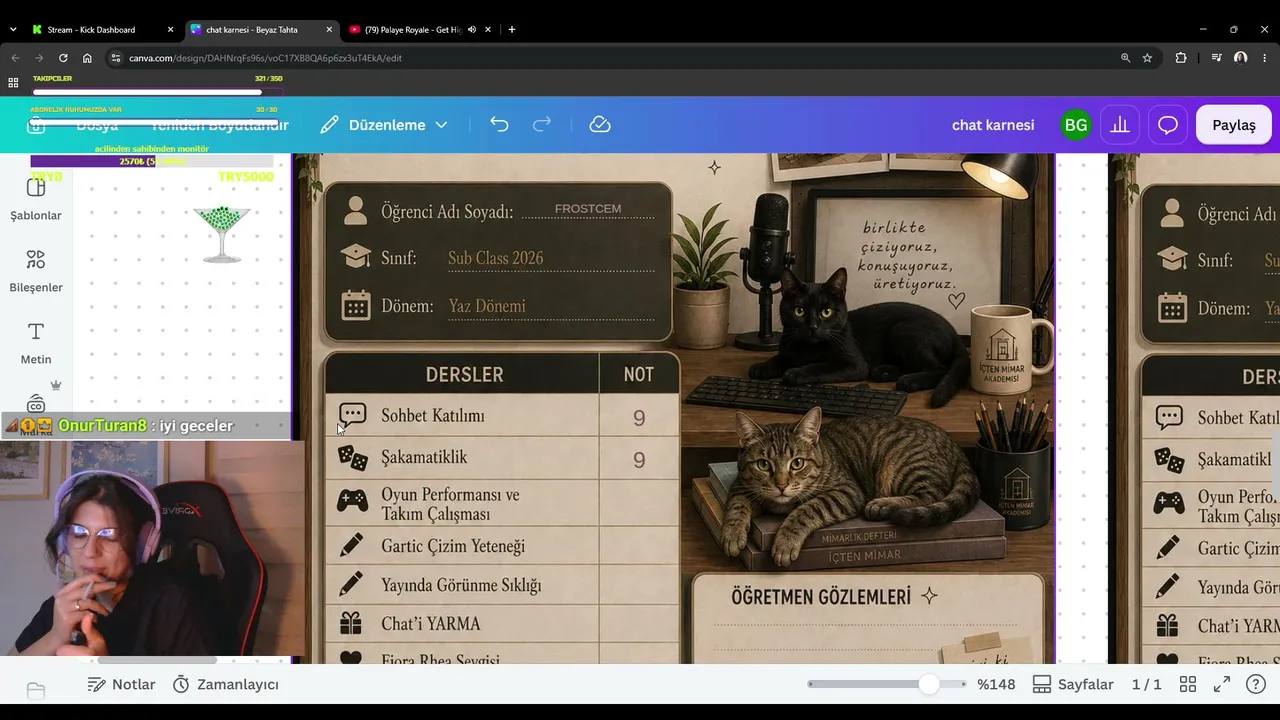The width and height of the screenshot is (1280, 720).
Task: Select the gamepad icon beside Oyun Performansı
Action: pos(352,500)
